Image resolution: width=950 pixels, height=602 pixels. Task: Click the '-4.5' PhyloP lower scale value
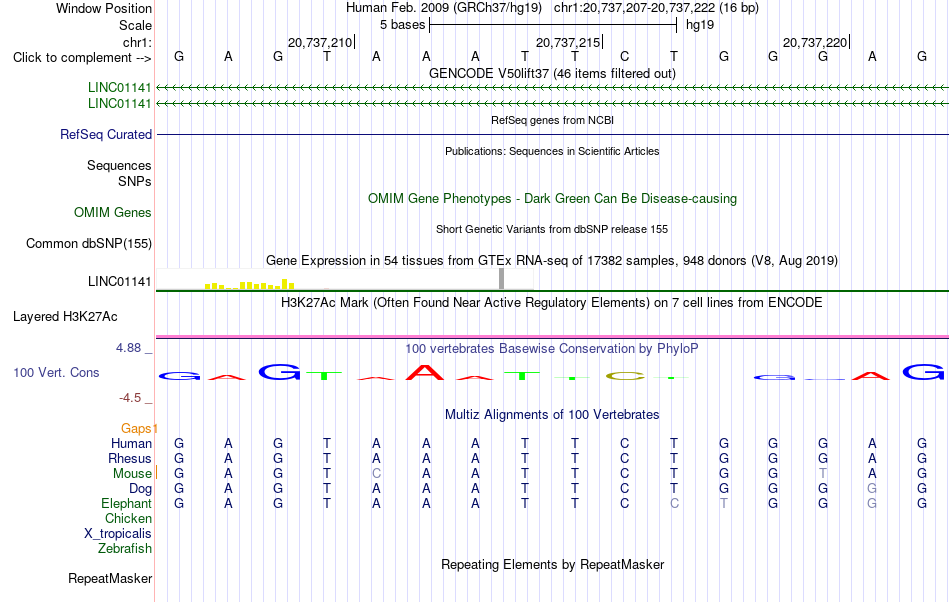click(x=130, y=397)
